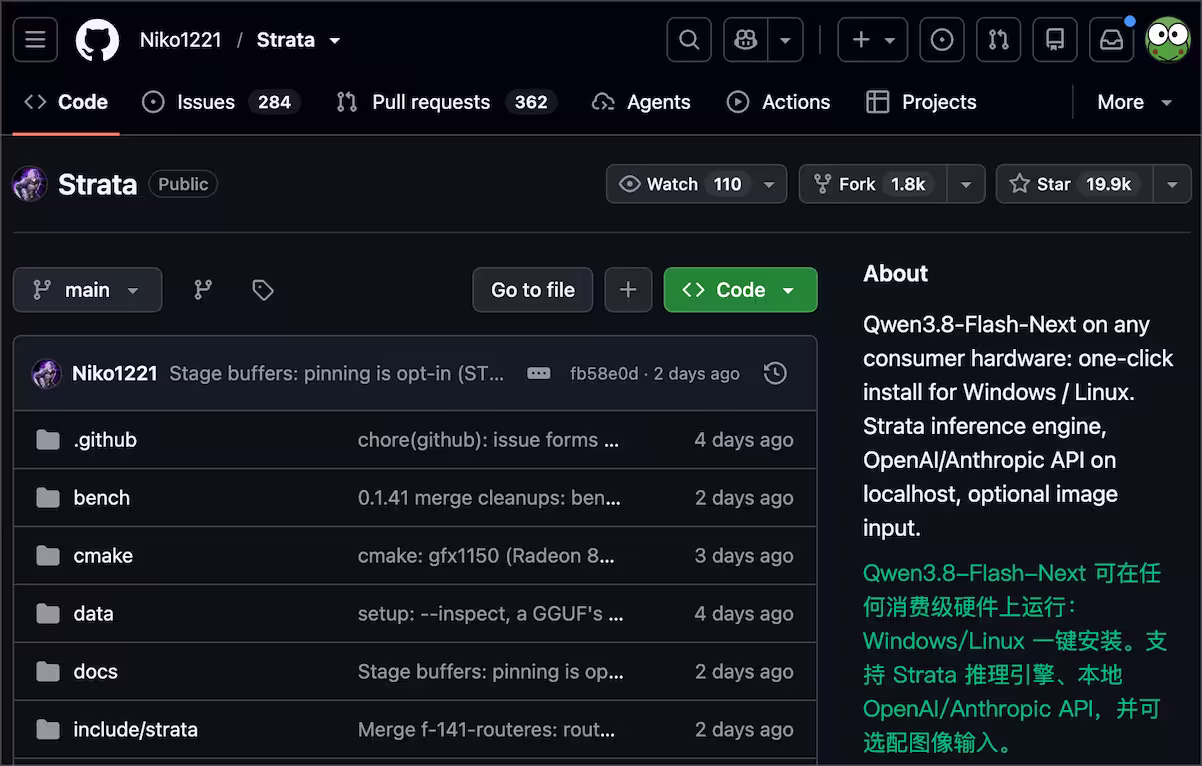Screen dimensions: 1202x766
Task: Expand the More tabs menu
Action: [1134, 102]
